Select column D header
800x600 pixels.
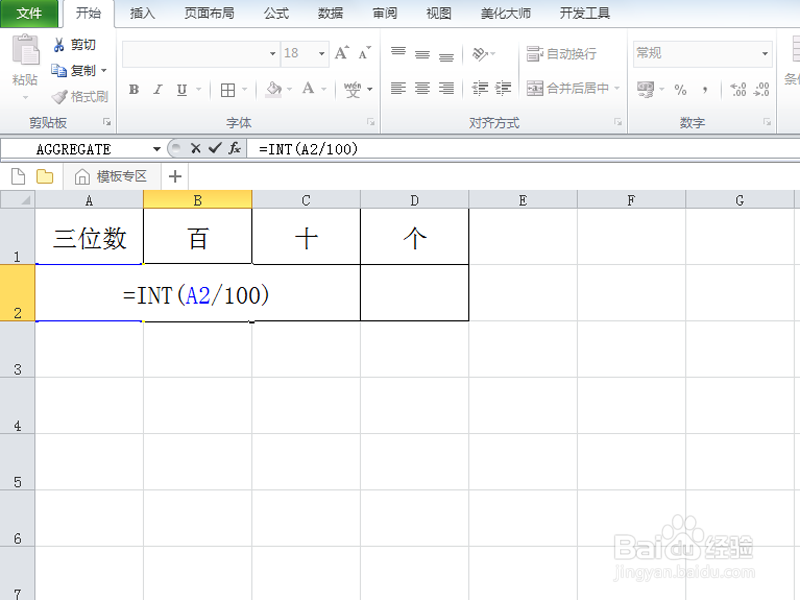pos(414,201)
